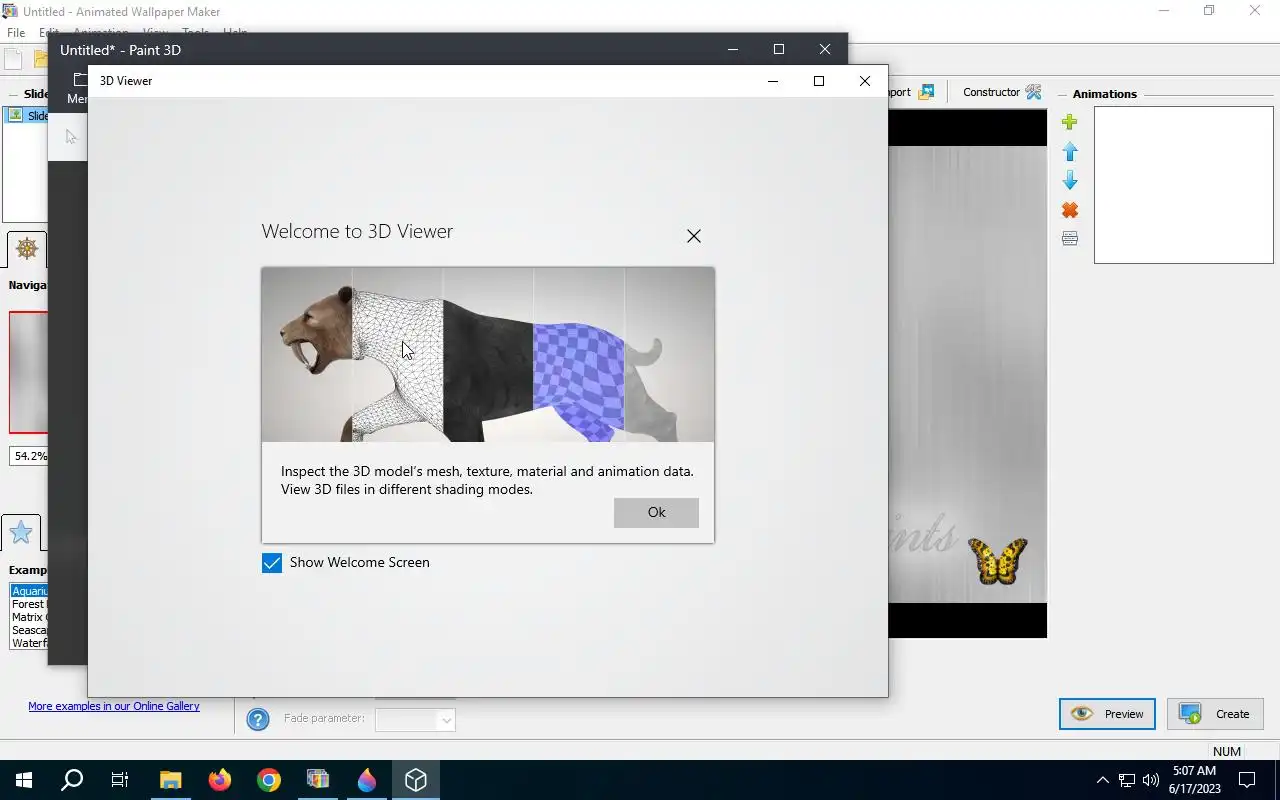Click Ok in the Welcome dialog
Viewport: 1280px width, 800px height.
(x=656, y=512)
